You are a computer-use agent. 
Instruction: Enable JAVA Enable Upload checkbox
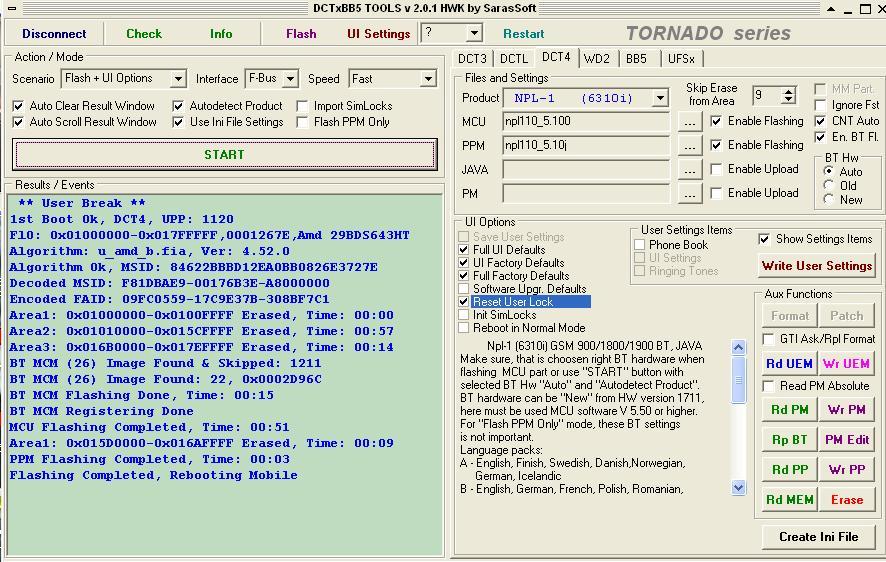716,169
